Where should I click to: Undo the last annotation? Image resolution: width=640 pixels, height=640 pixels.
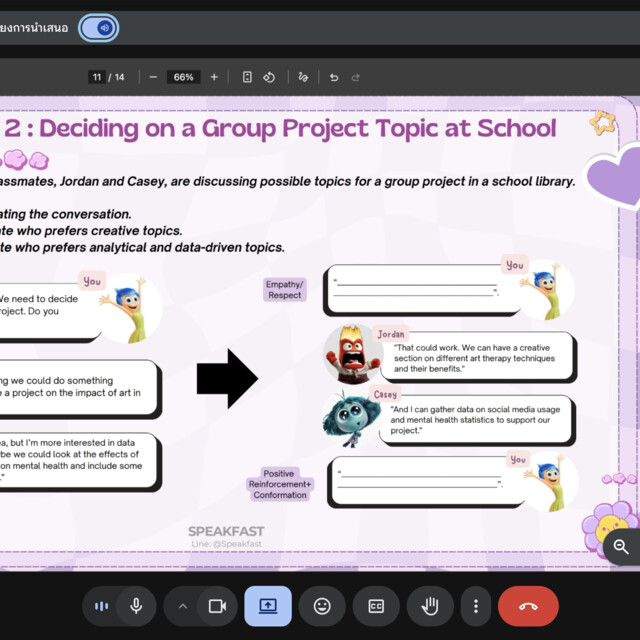tap(334, 77)
